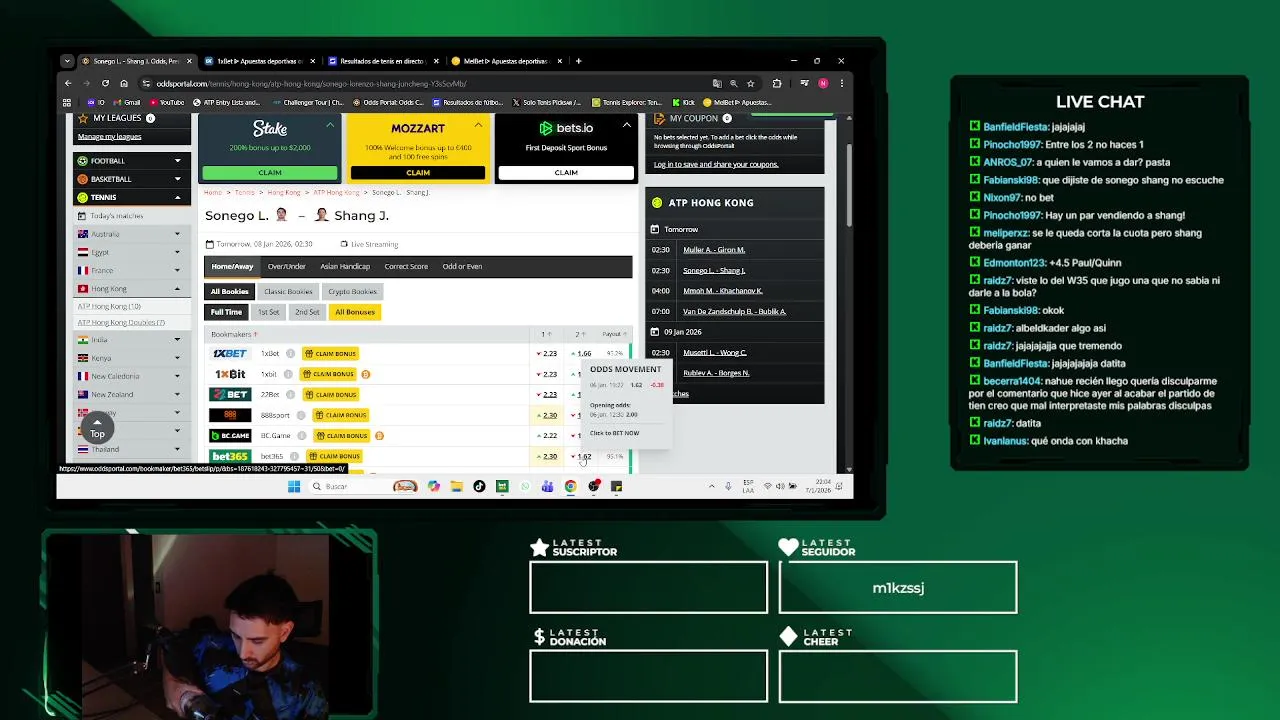Reload the OddsPortal page
This screenshot has height=720, width=1280.
pyautogui.click(x=105, y=83)
